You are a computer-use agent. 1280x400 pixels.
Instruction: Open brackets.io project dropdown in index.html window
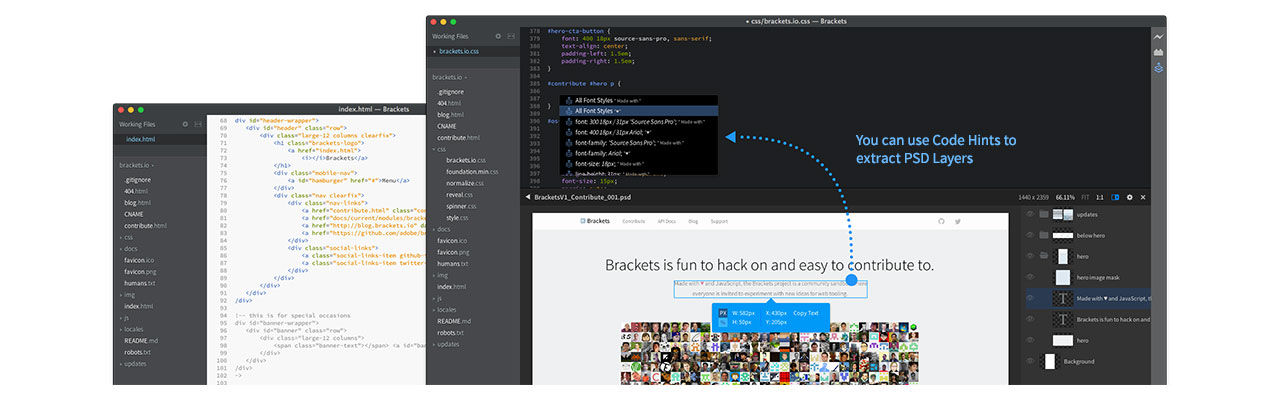[137, 165]
